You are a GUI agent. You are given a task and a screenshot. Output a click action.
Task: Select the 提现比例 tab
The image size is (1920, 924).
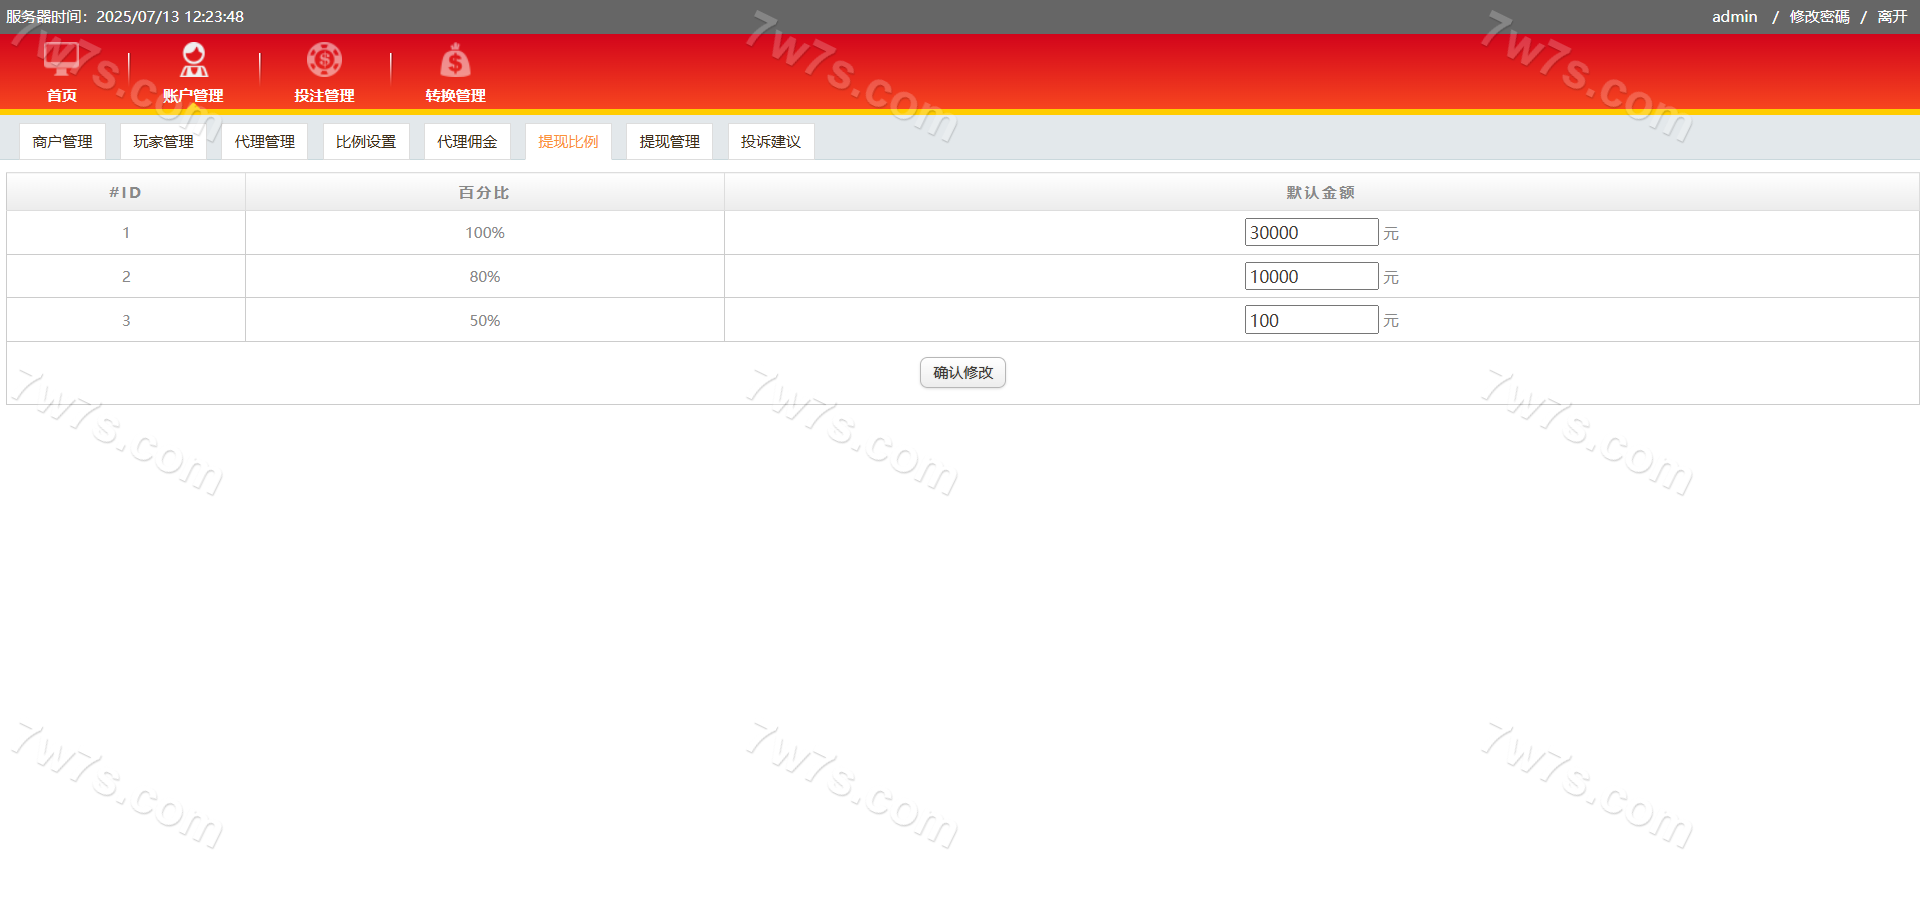(568, 142)
